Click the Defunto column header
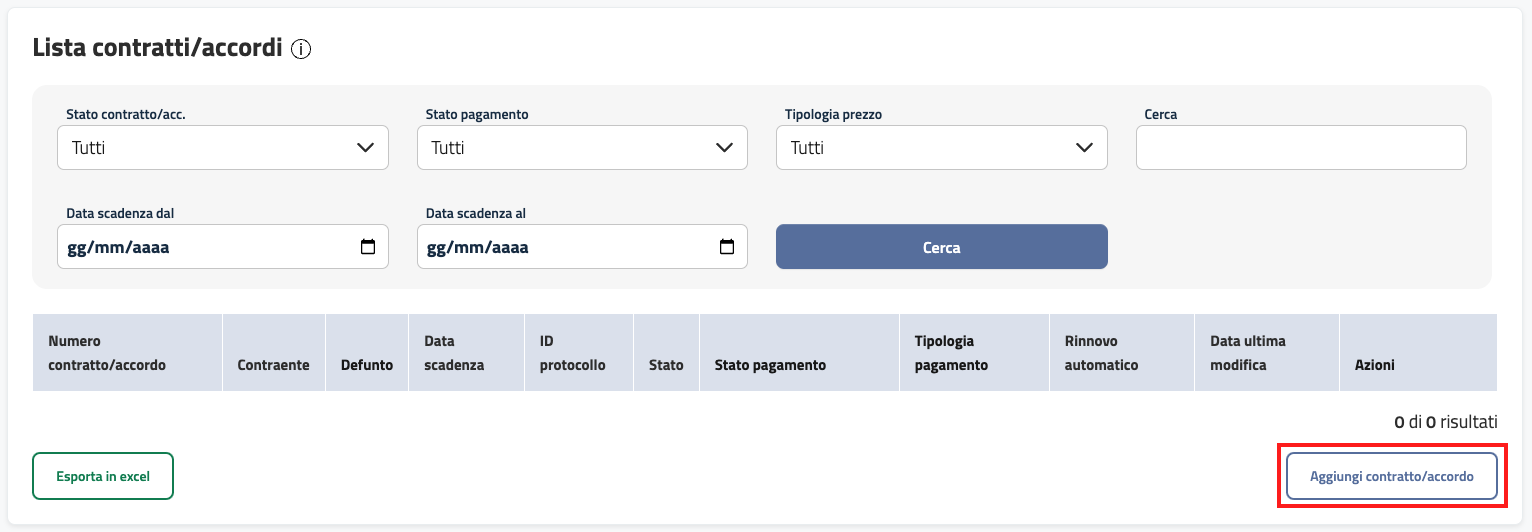This screenshot has height=532, width=1532. pos(366,365)
